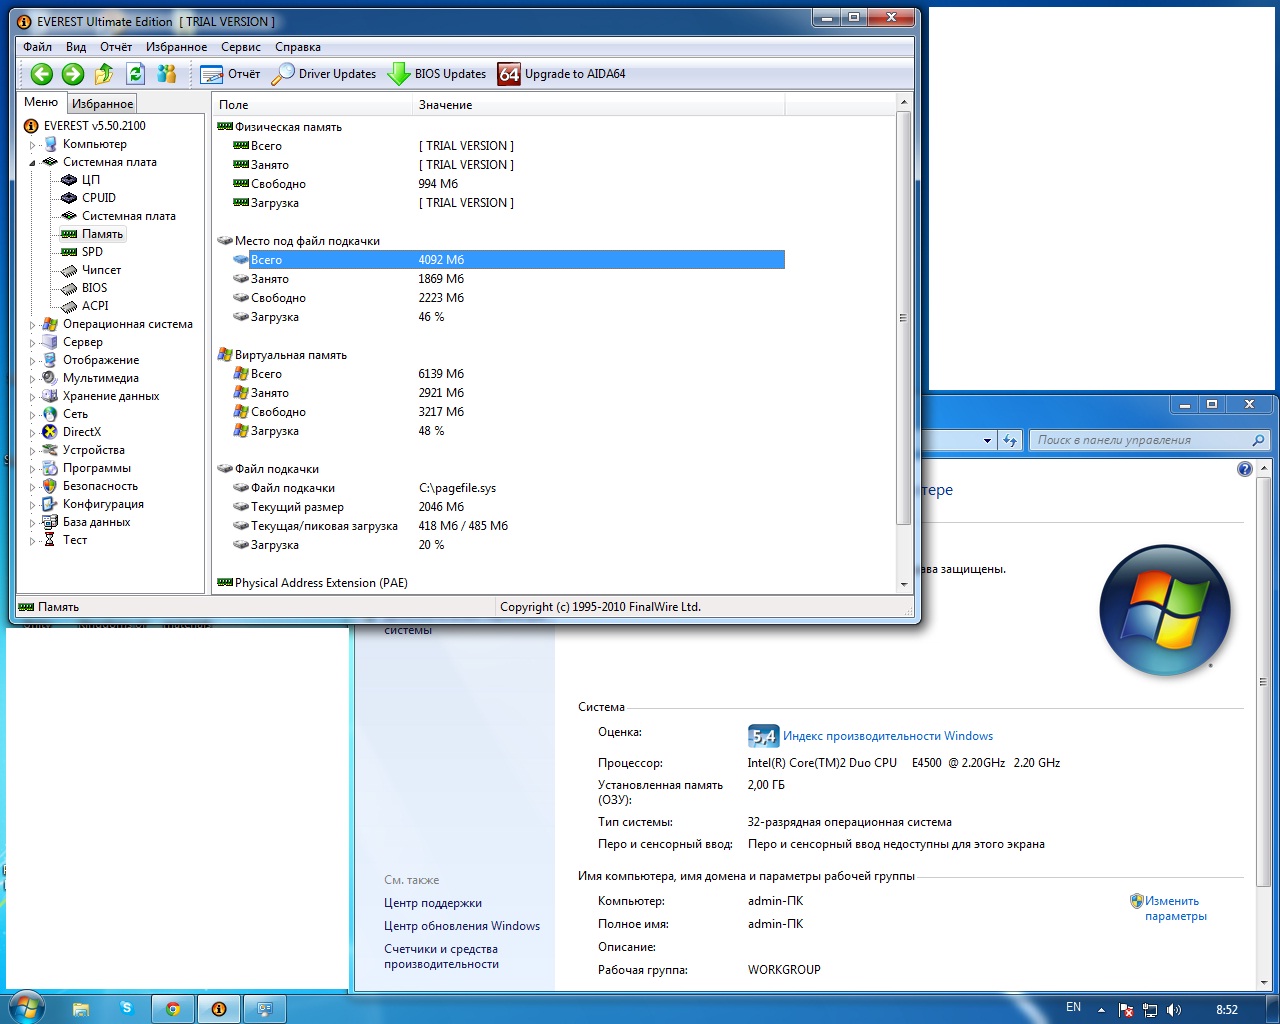Viewport: 1280px width, 1024px height.
Task: Click the Up level toolbar icon
Action: click(105, 73)
